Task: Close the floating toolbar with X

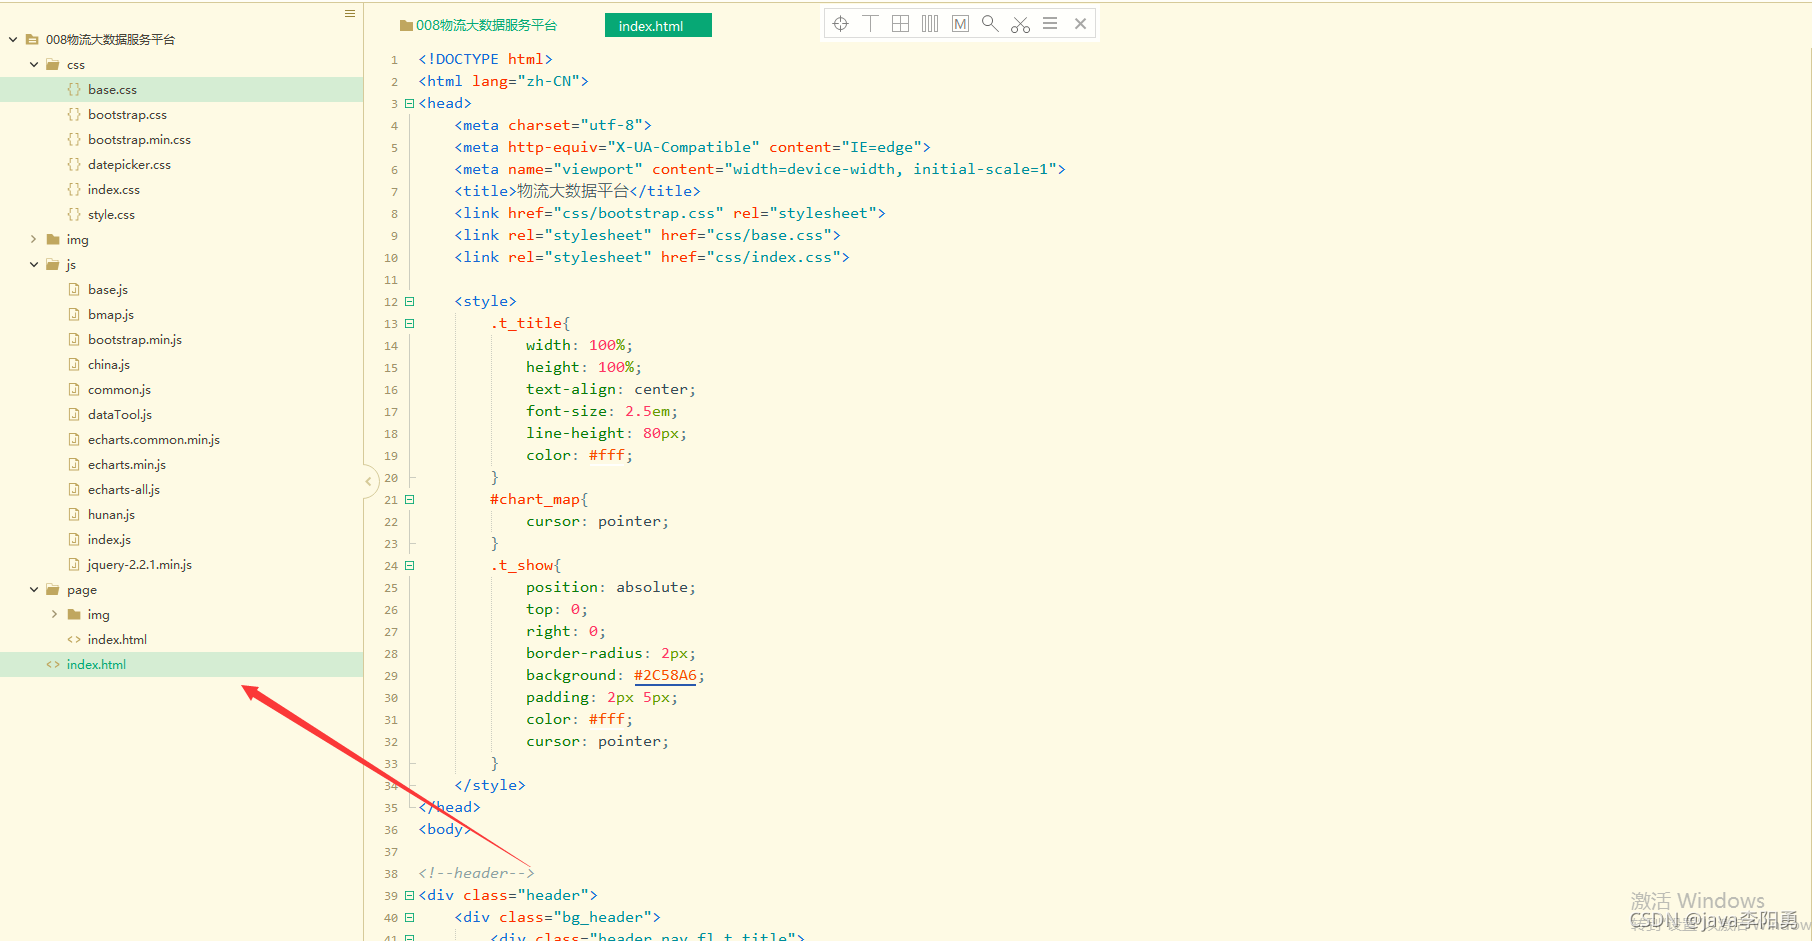Action: coord(1080,24)
